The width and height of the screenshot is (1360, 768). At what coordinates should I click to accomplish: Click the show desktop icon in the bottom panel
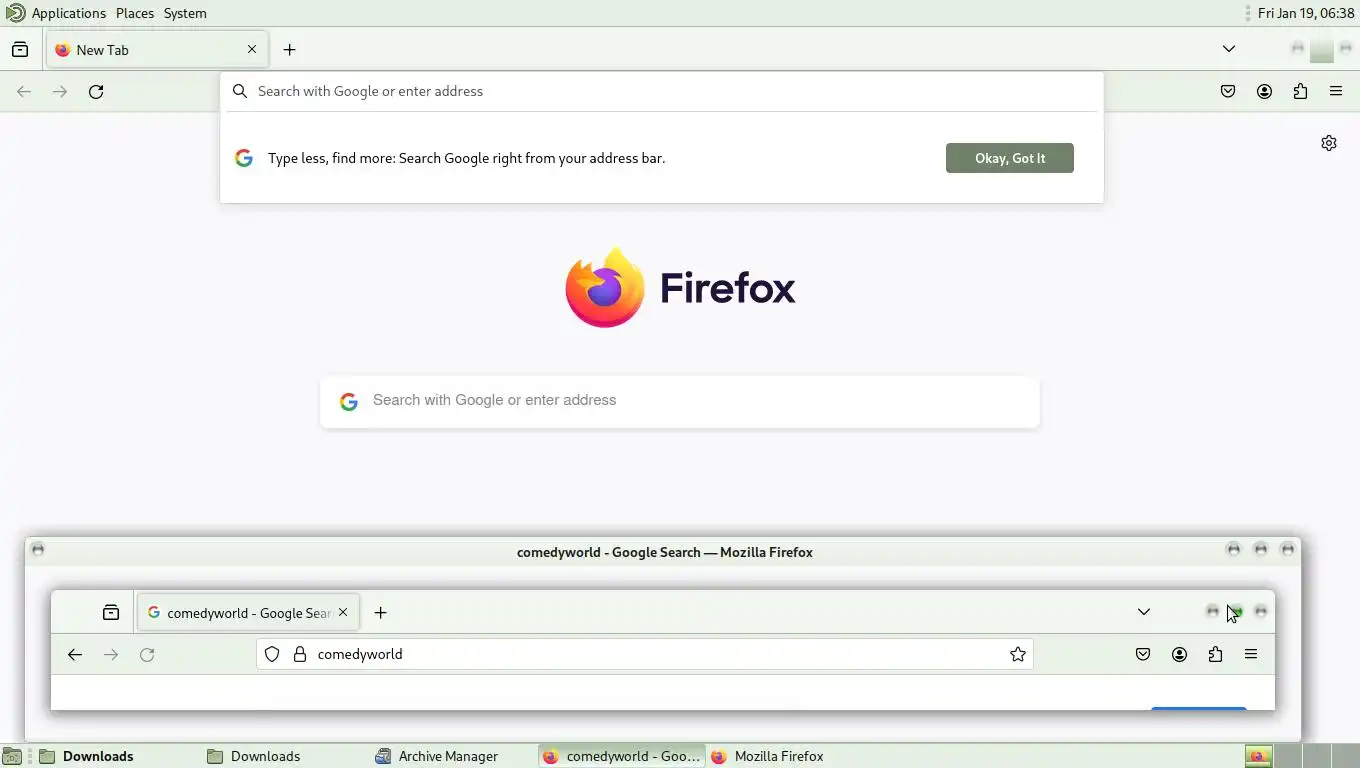(x=11, y=756)
